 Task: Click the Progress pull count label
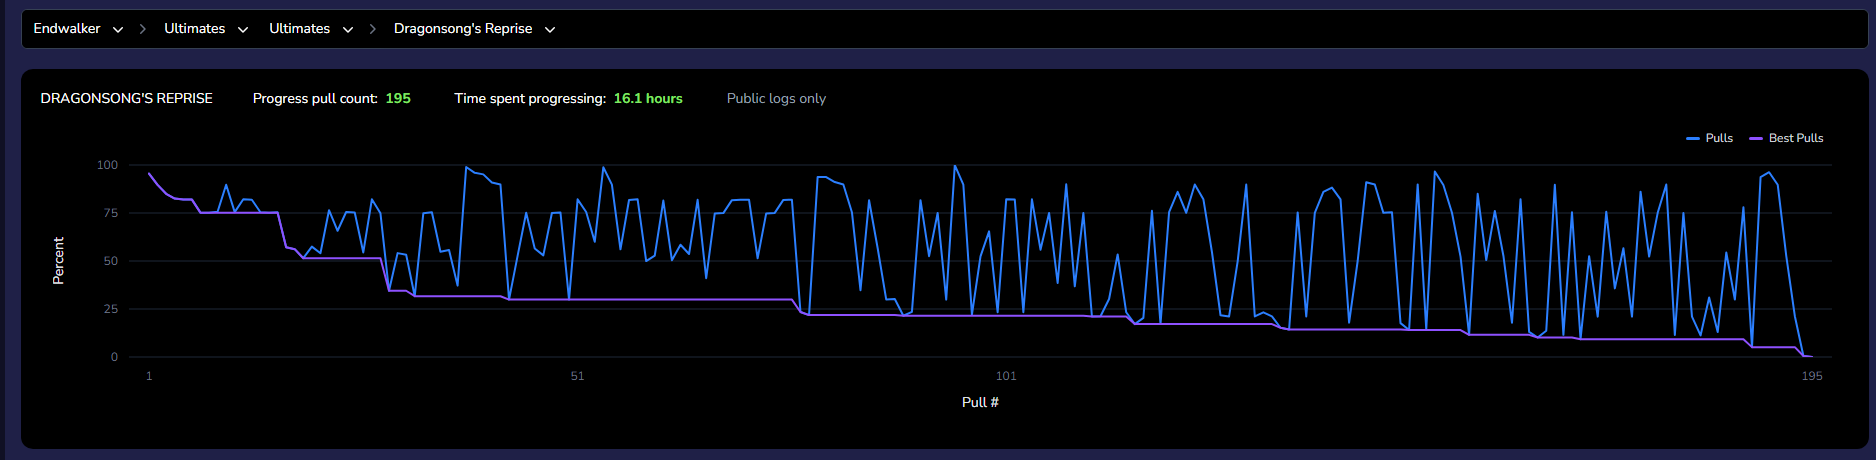315,98
